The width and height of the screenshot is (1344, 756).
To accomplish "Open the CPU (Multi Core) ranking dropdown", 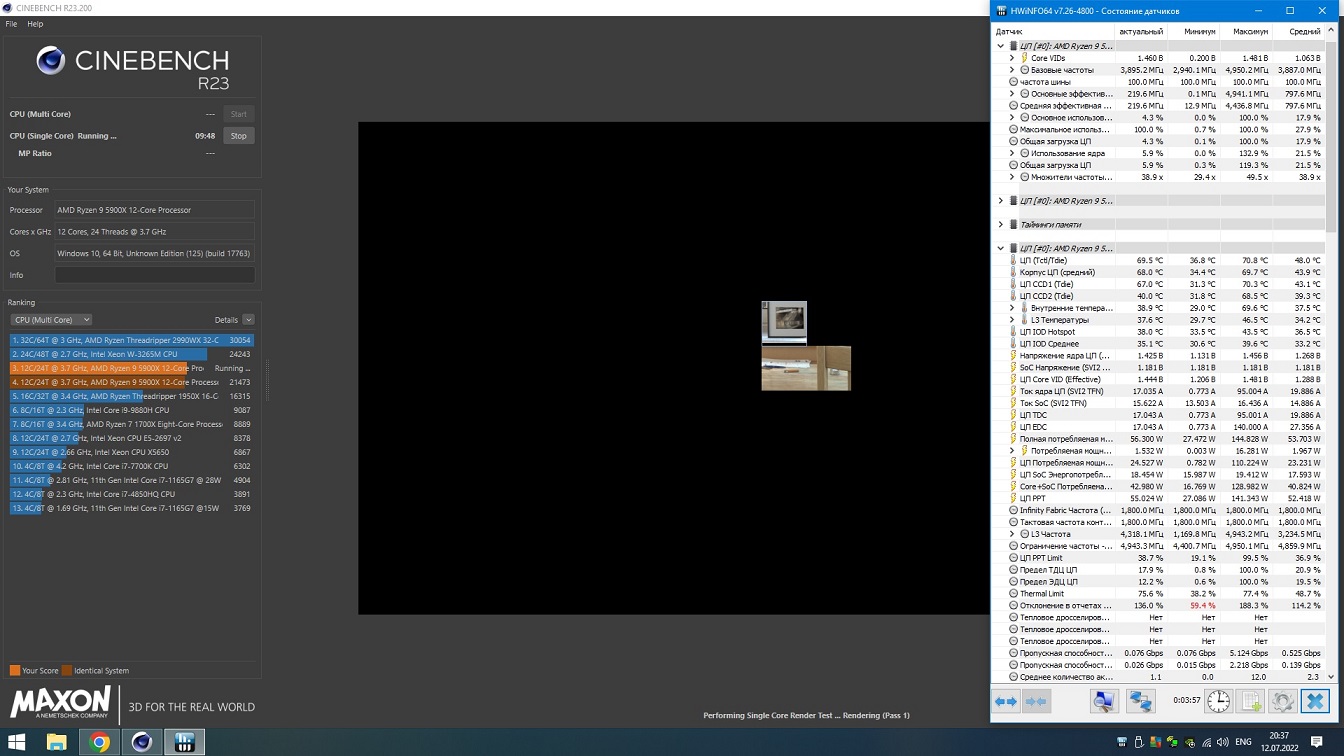I will 51,320.
